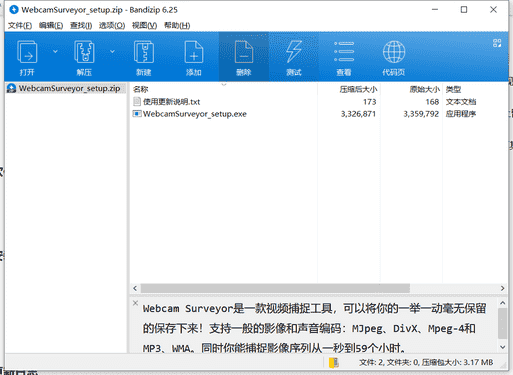This screenshot has width=513, height=375.
Task: Click the comment panel scroll up arrow
Action: (x=503, y=303)
